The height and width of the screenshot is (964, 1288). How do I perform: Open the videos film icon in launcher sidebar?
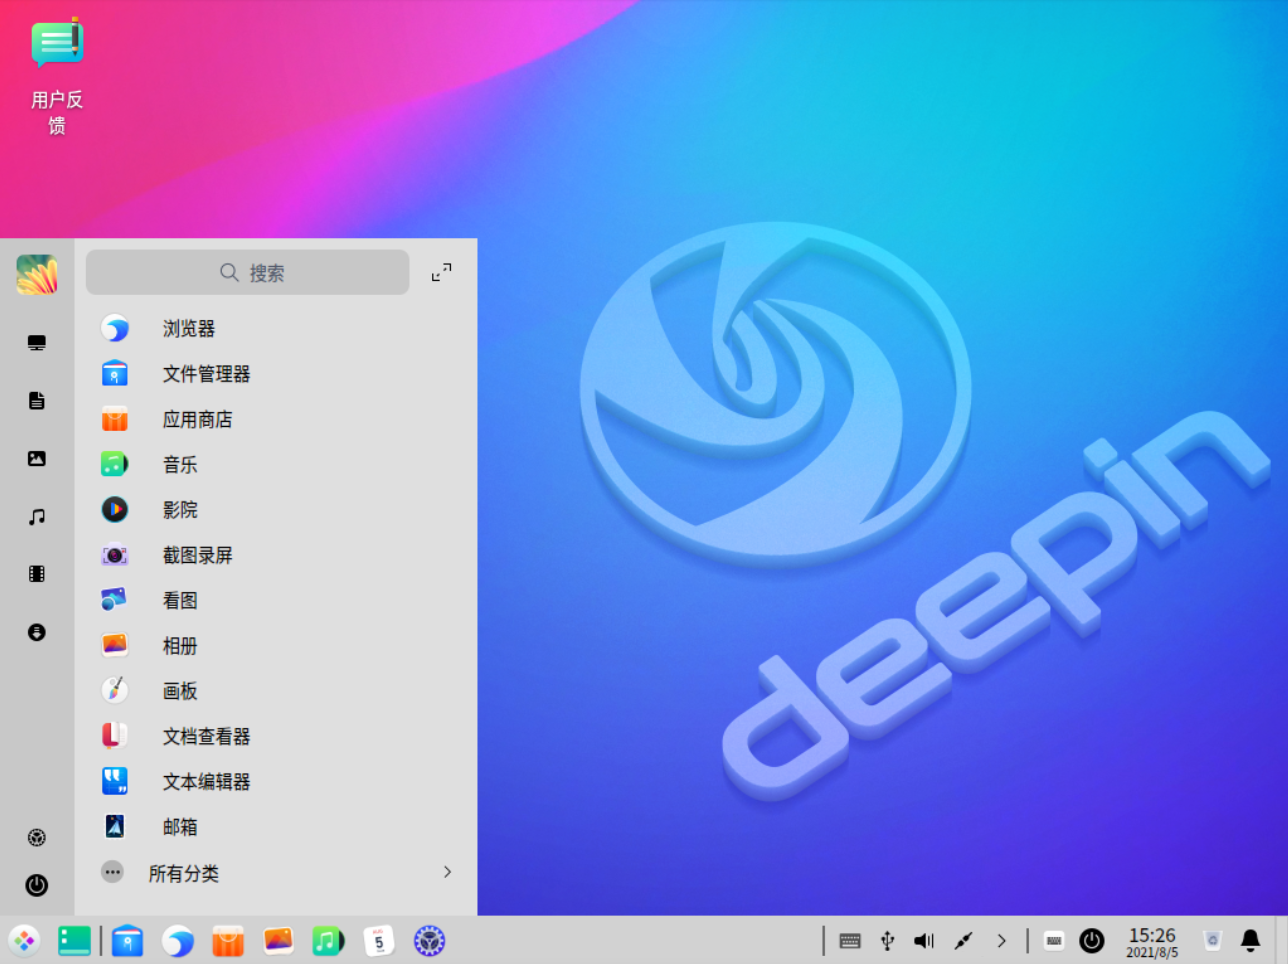37,574
